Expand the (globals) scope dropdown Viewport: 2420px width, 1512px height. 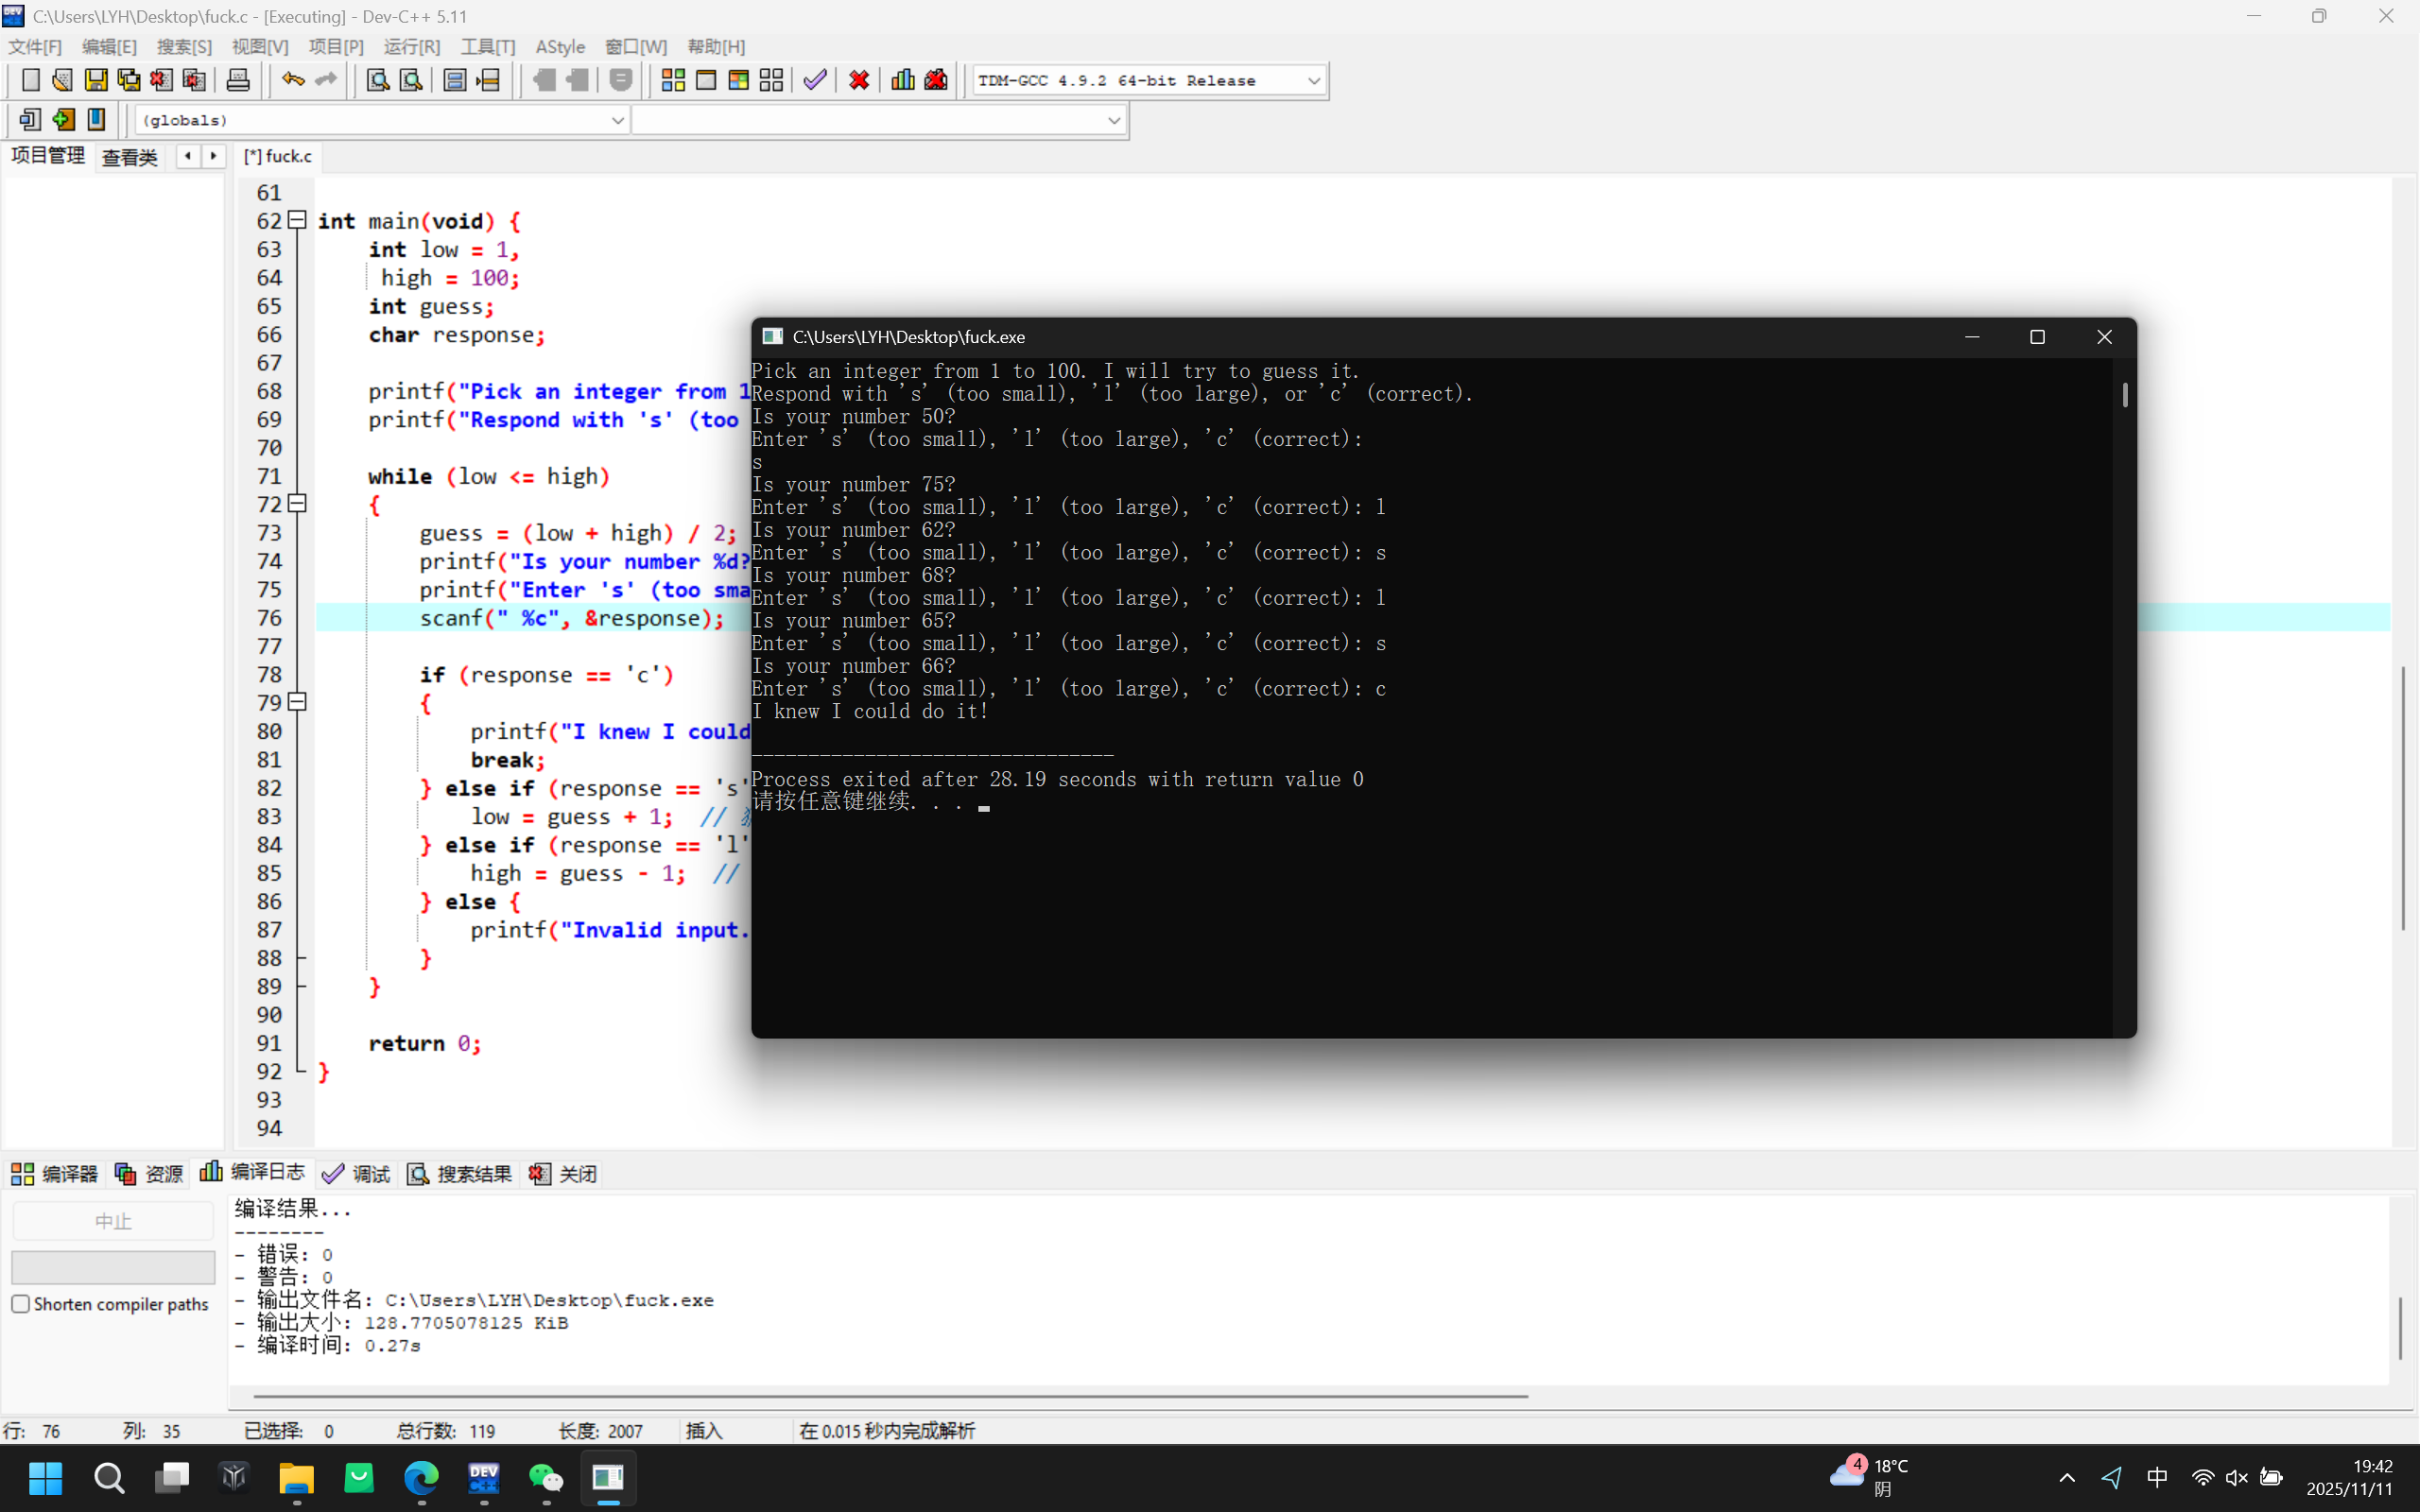tap(617, 120)
